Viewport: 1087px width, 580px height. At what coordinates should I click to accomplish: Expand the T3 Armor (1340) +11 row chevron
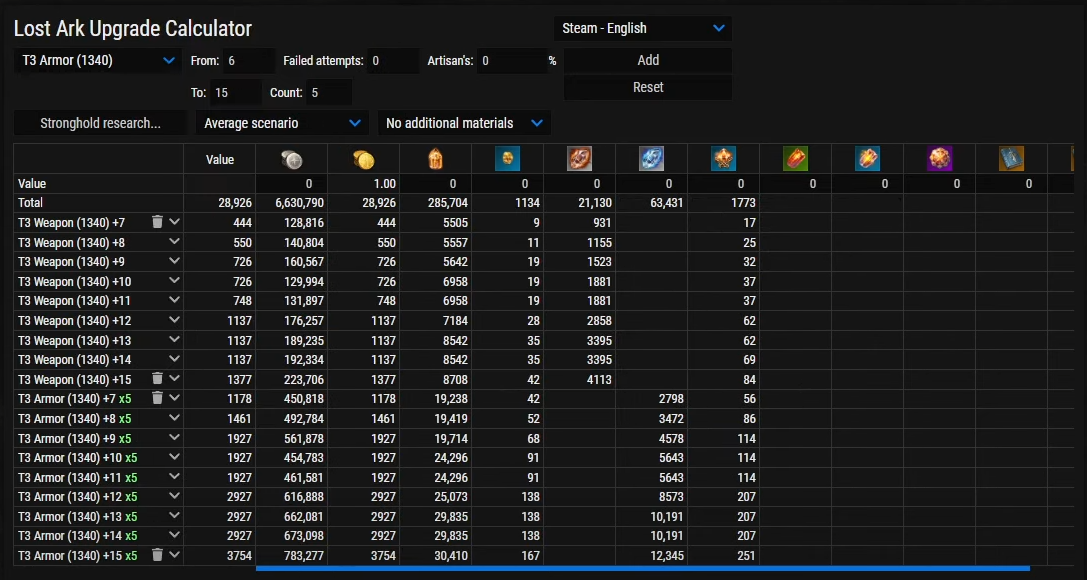coord(174,477)
